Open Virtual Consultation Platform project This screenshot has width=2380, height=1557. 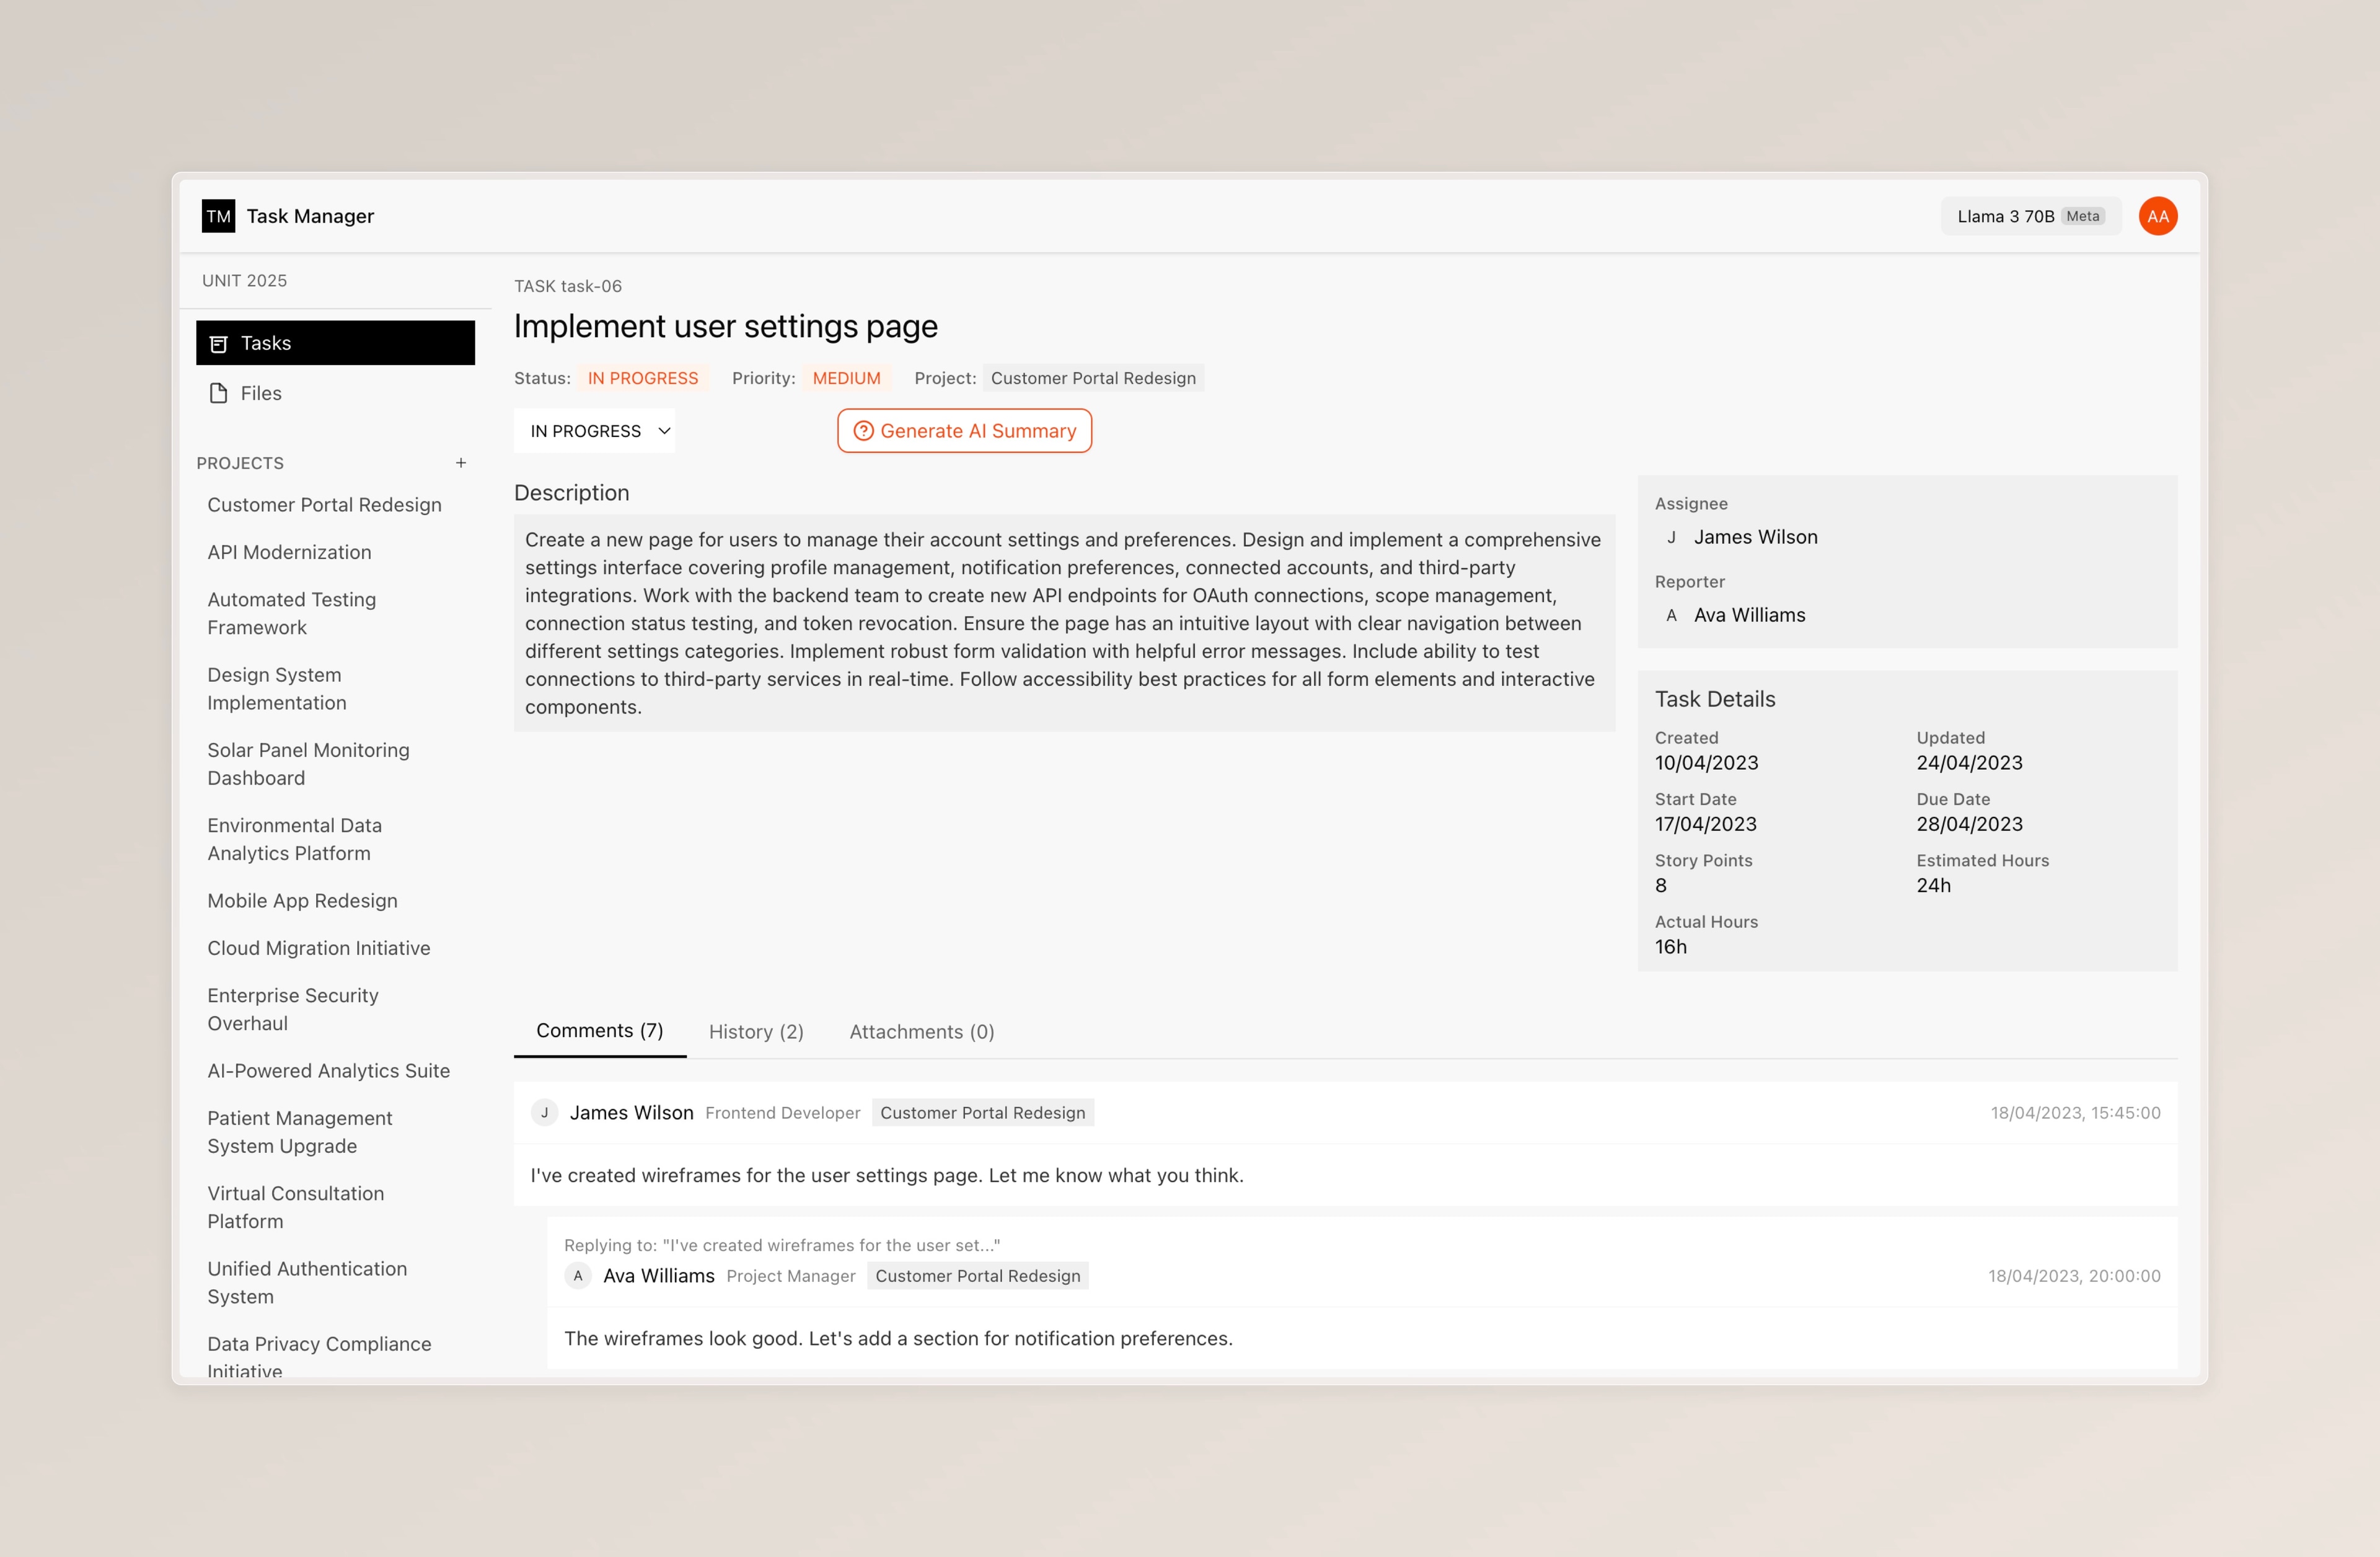click(295, 1207)
